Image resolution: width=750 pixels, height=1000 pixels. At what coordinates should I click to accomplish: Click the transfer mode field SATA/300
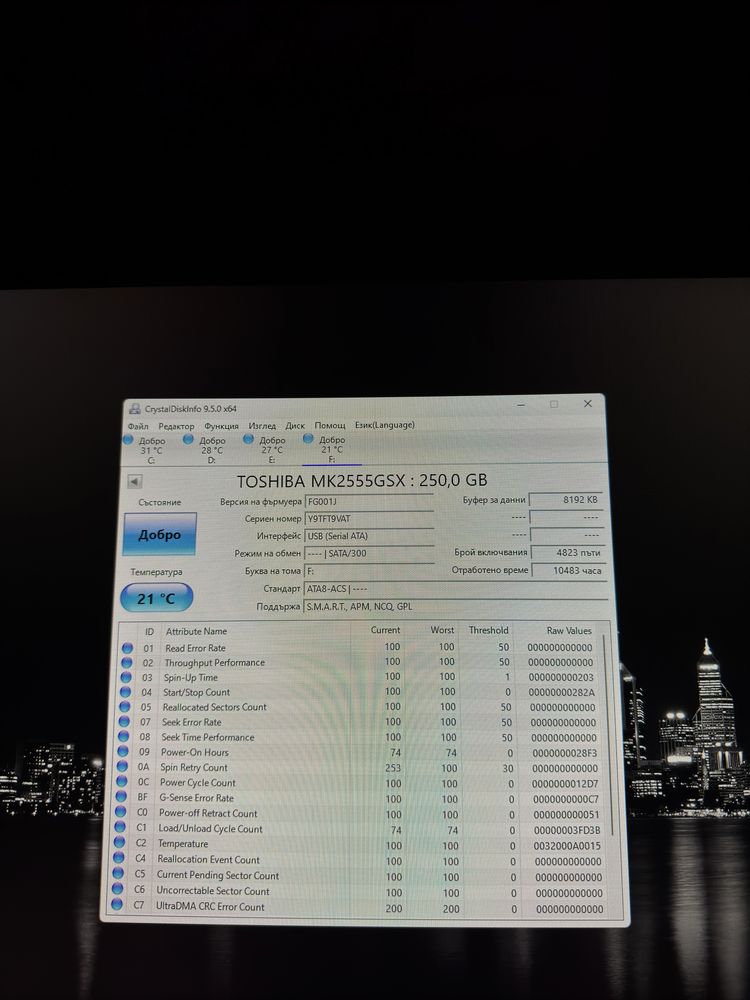coord(369,554)
